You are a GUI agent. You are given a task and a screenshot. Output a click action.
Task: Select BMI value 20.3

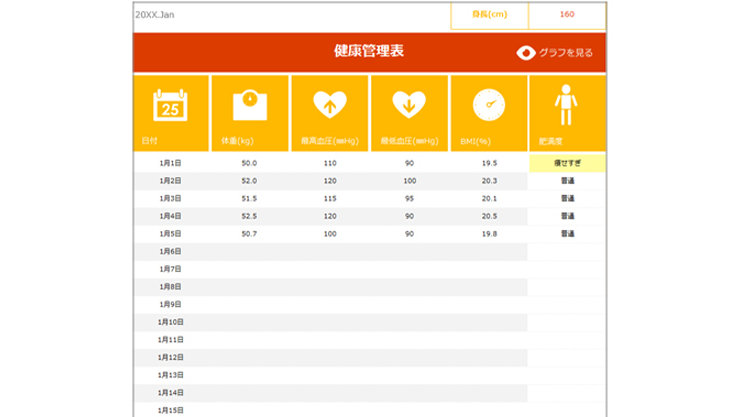click(489, 181)
